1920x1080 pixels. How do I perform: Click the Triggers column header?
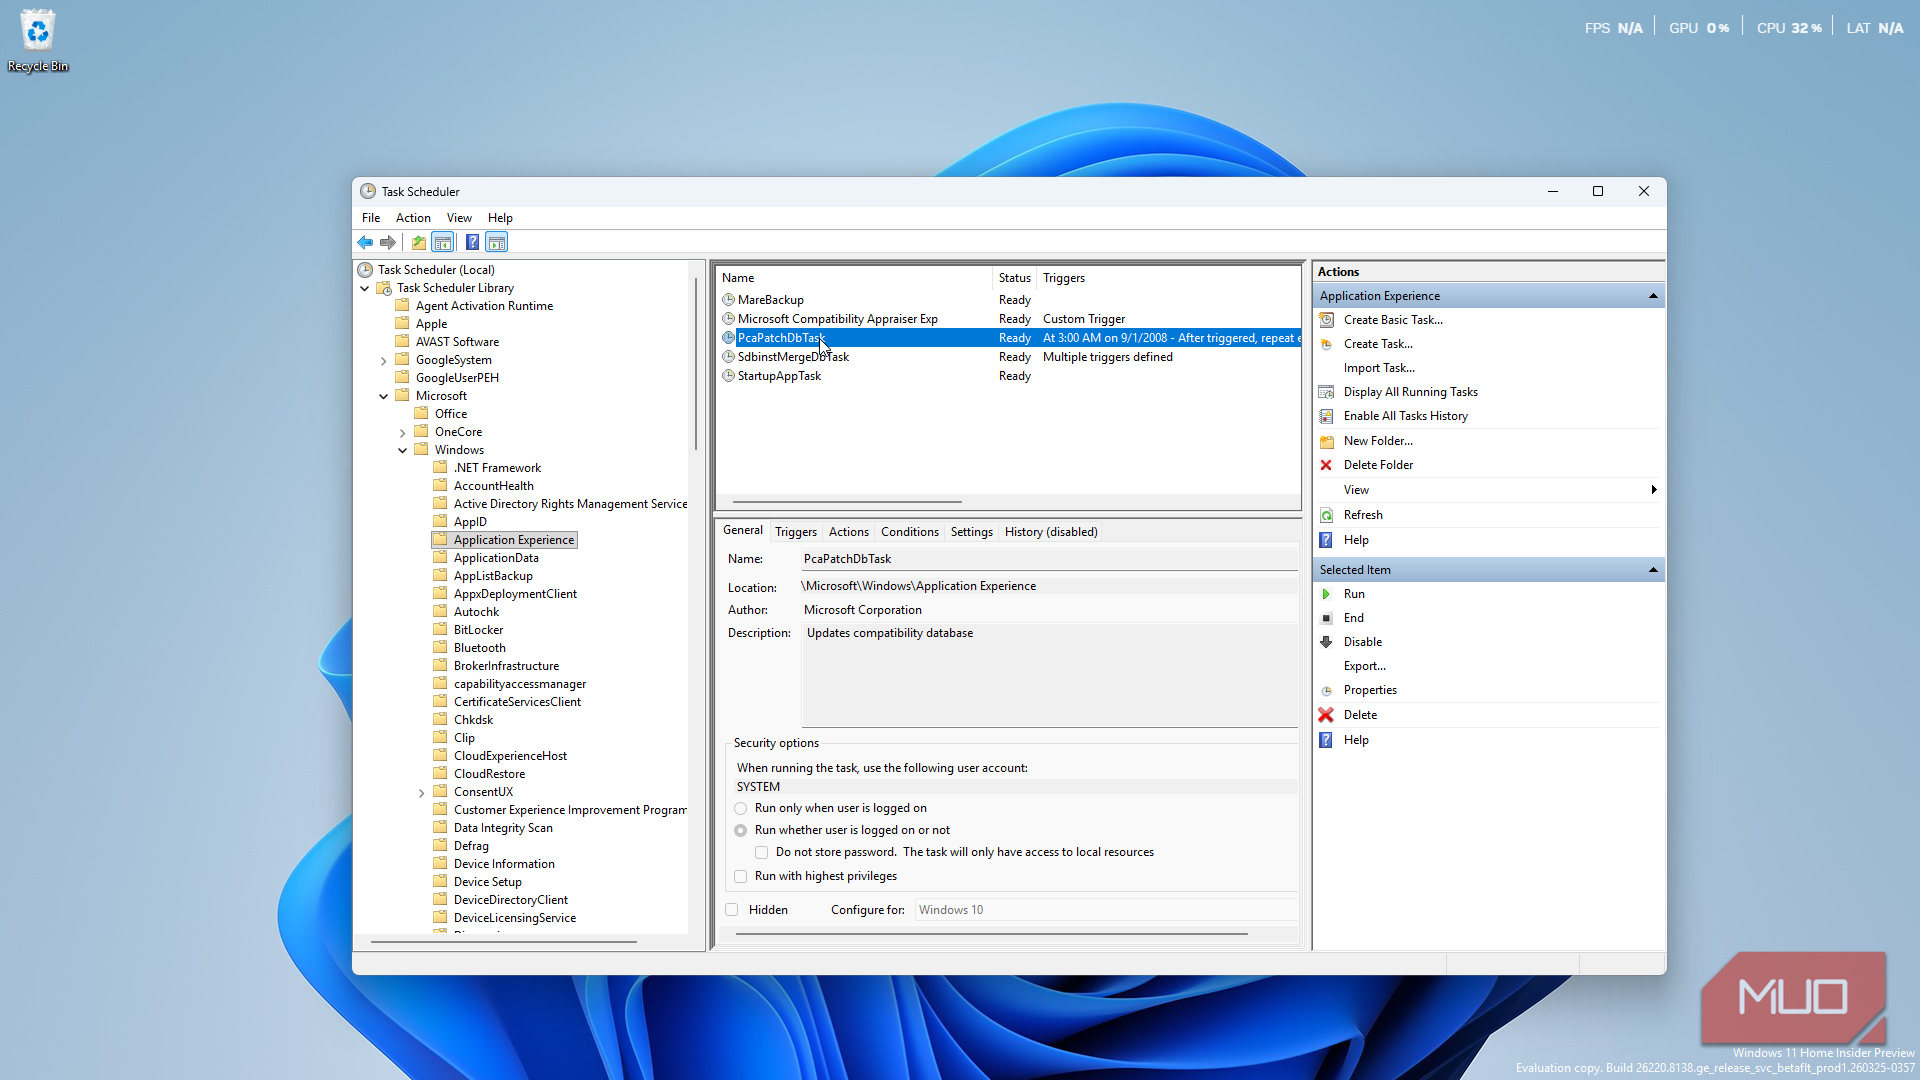point(1168,278)
